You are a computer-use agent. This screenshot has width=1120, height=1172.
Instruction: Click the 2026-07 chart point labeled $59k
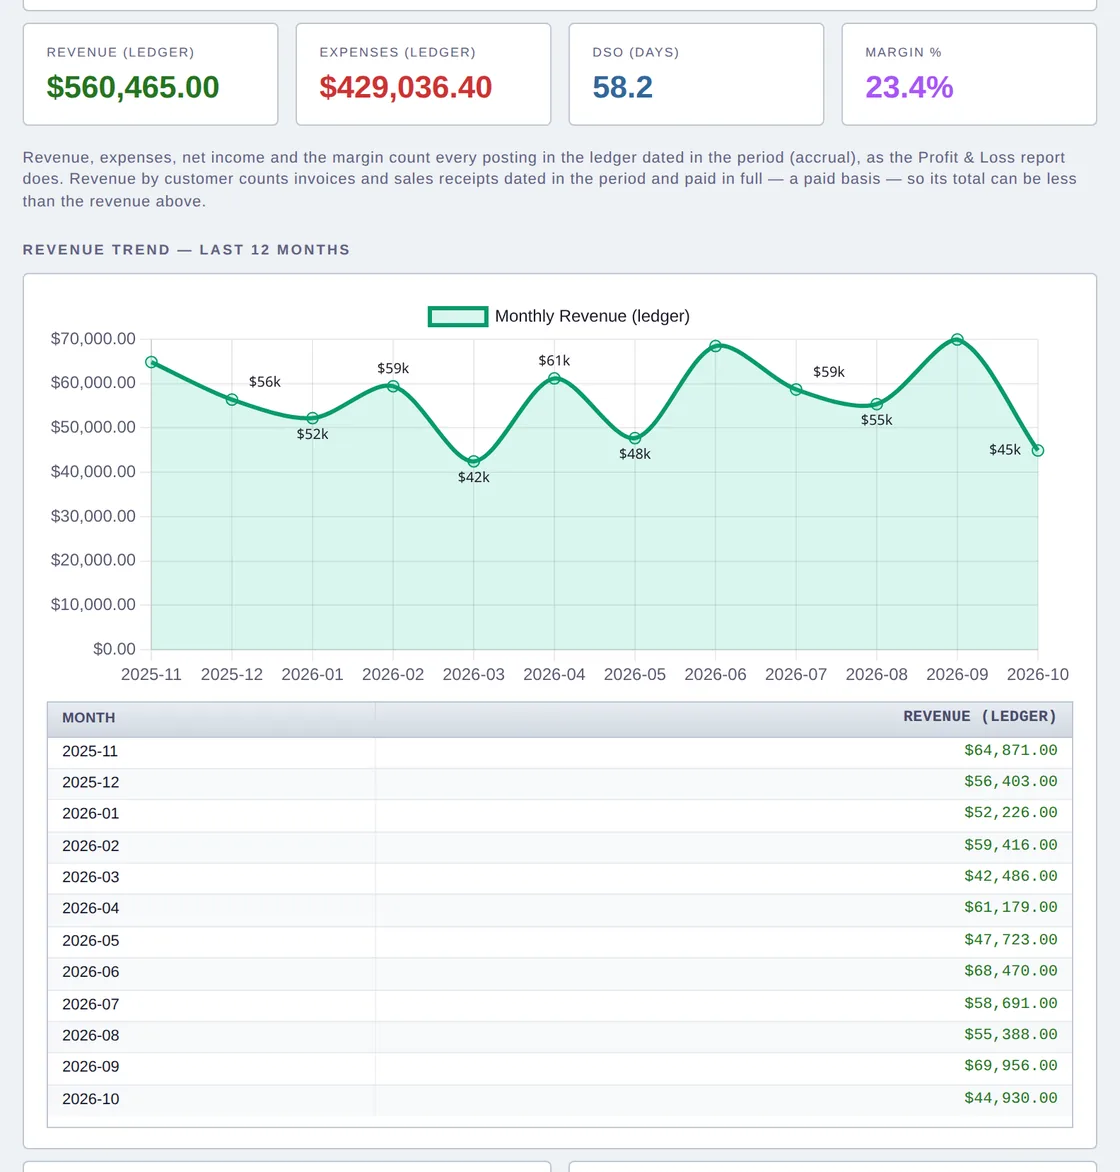tap(796, 389)
